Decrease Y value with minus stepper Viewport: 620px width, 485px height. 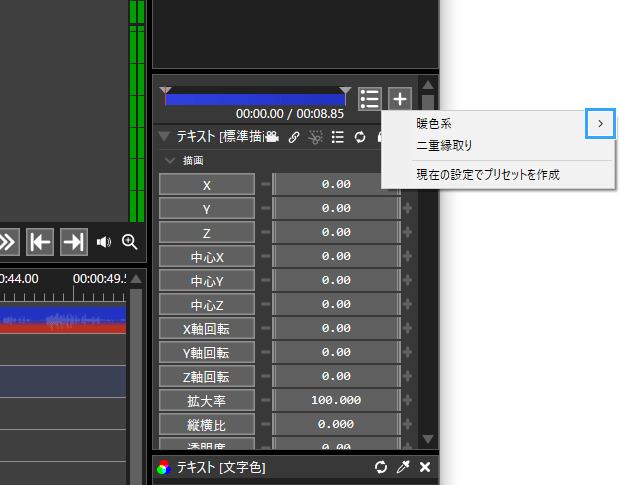265,208
